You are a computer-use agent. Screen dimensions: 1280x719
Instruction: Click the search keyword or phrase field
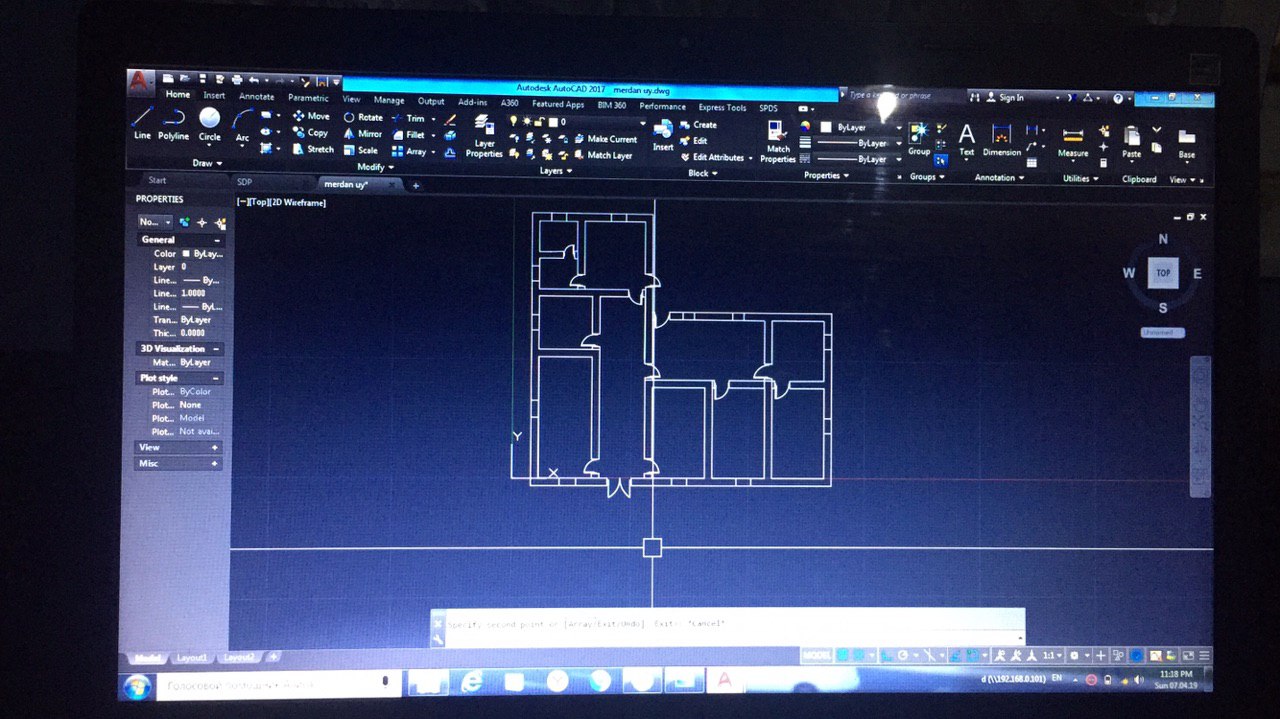pyautogui.click(x=902, y=96)
